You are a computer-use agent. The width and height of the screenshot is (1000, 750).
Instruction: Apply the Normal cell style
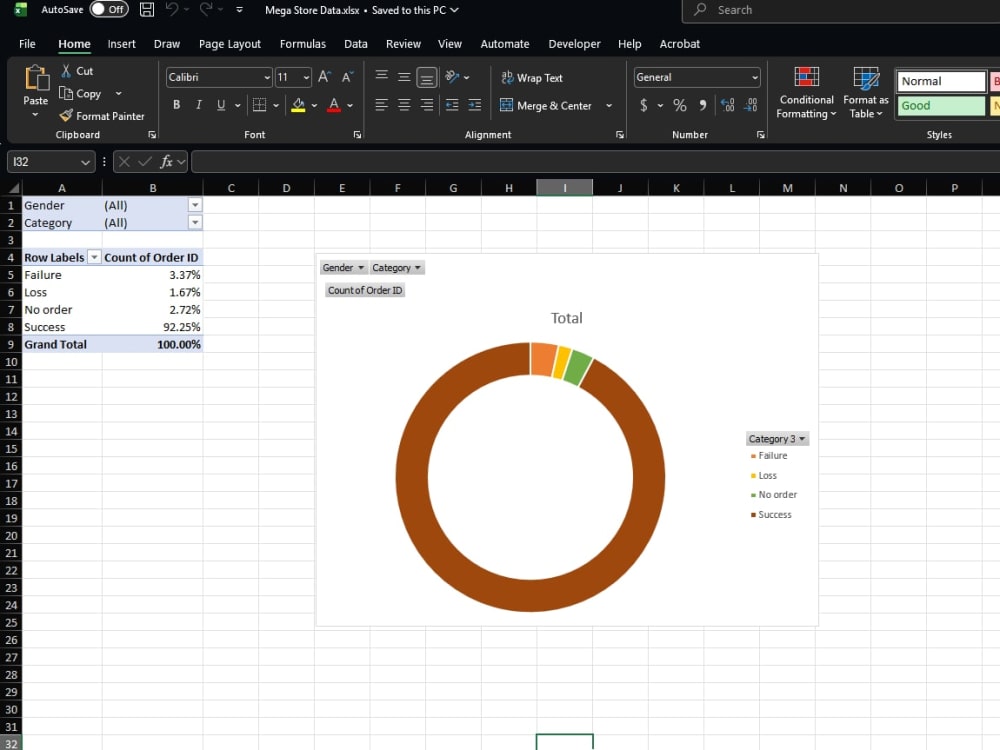coord(941,81)
